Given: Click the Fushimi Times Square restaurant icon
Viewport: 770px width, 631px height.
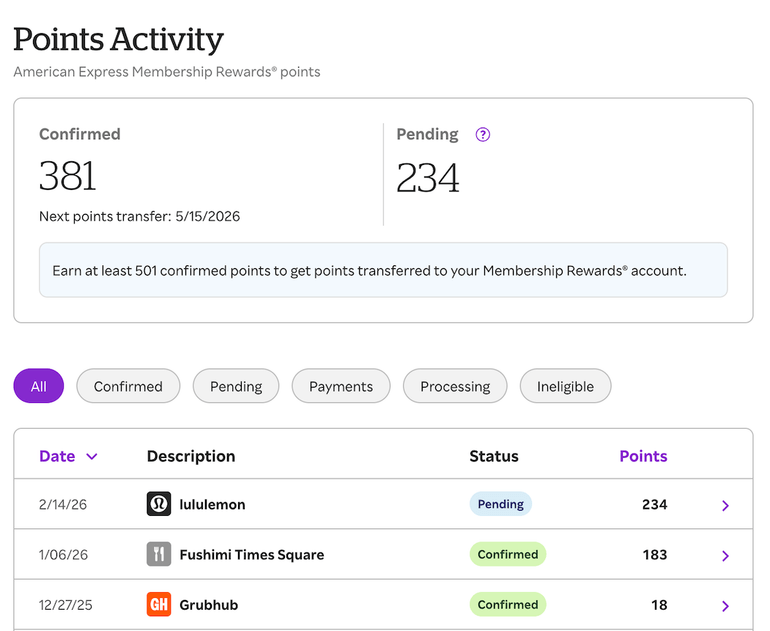Looking at the screenshot, I should [x=159, y=554].
